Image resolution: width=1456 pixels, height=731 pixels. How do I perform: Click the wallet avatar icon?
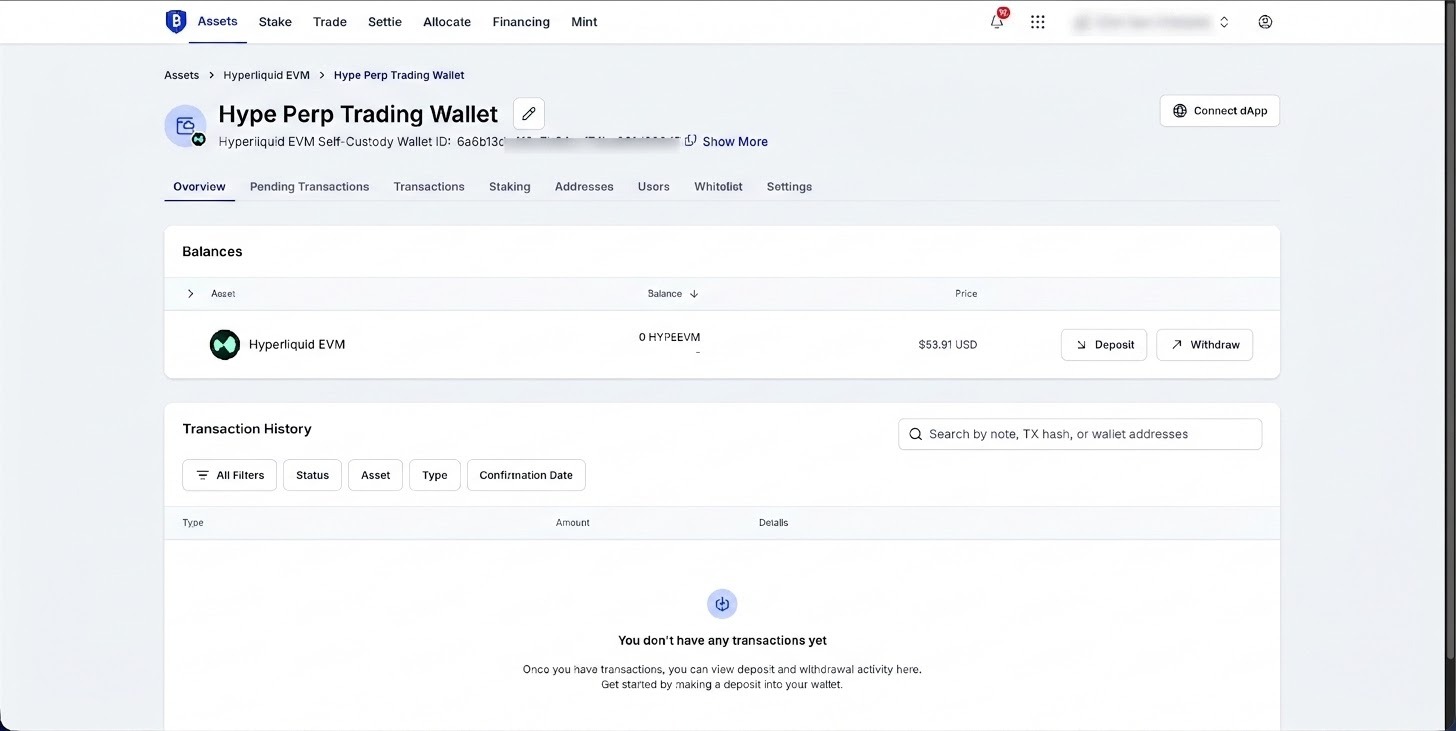coord(185,125)
